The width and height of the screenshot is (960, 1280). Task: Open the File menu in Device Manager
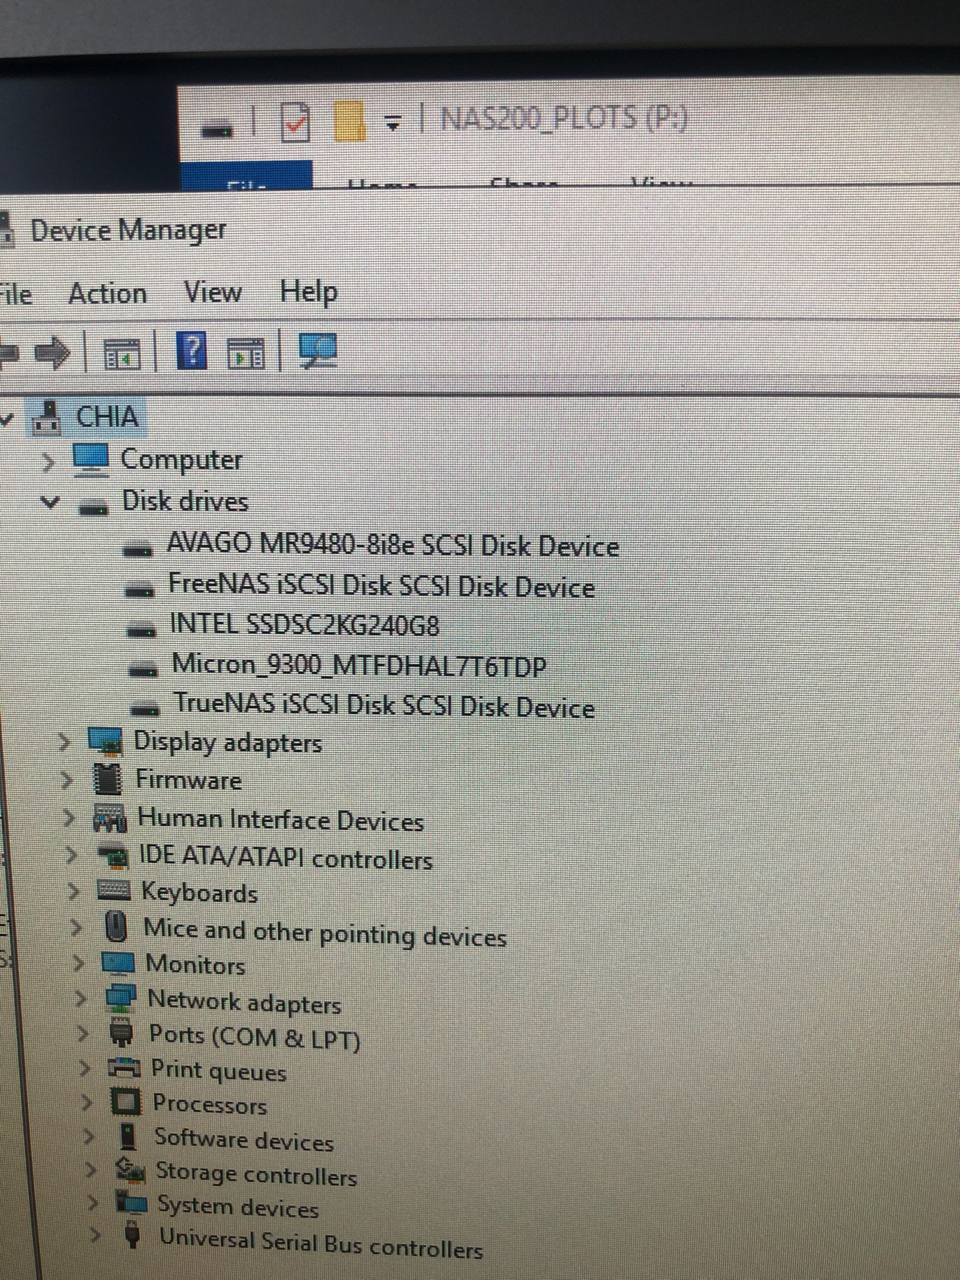click(x=16, y=295)
